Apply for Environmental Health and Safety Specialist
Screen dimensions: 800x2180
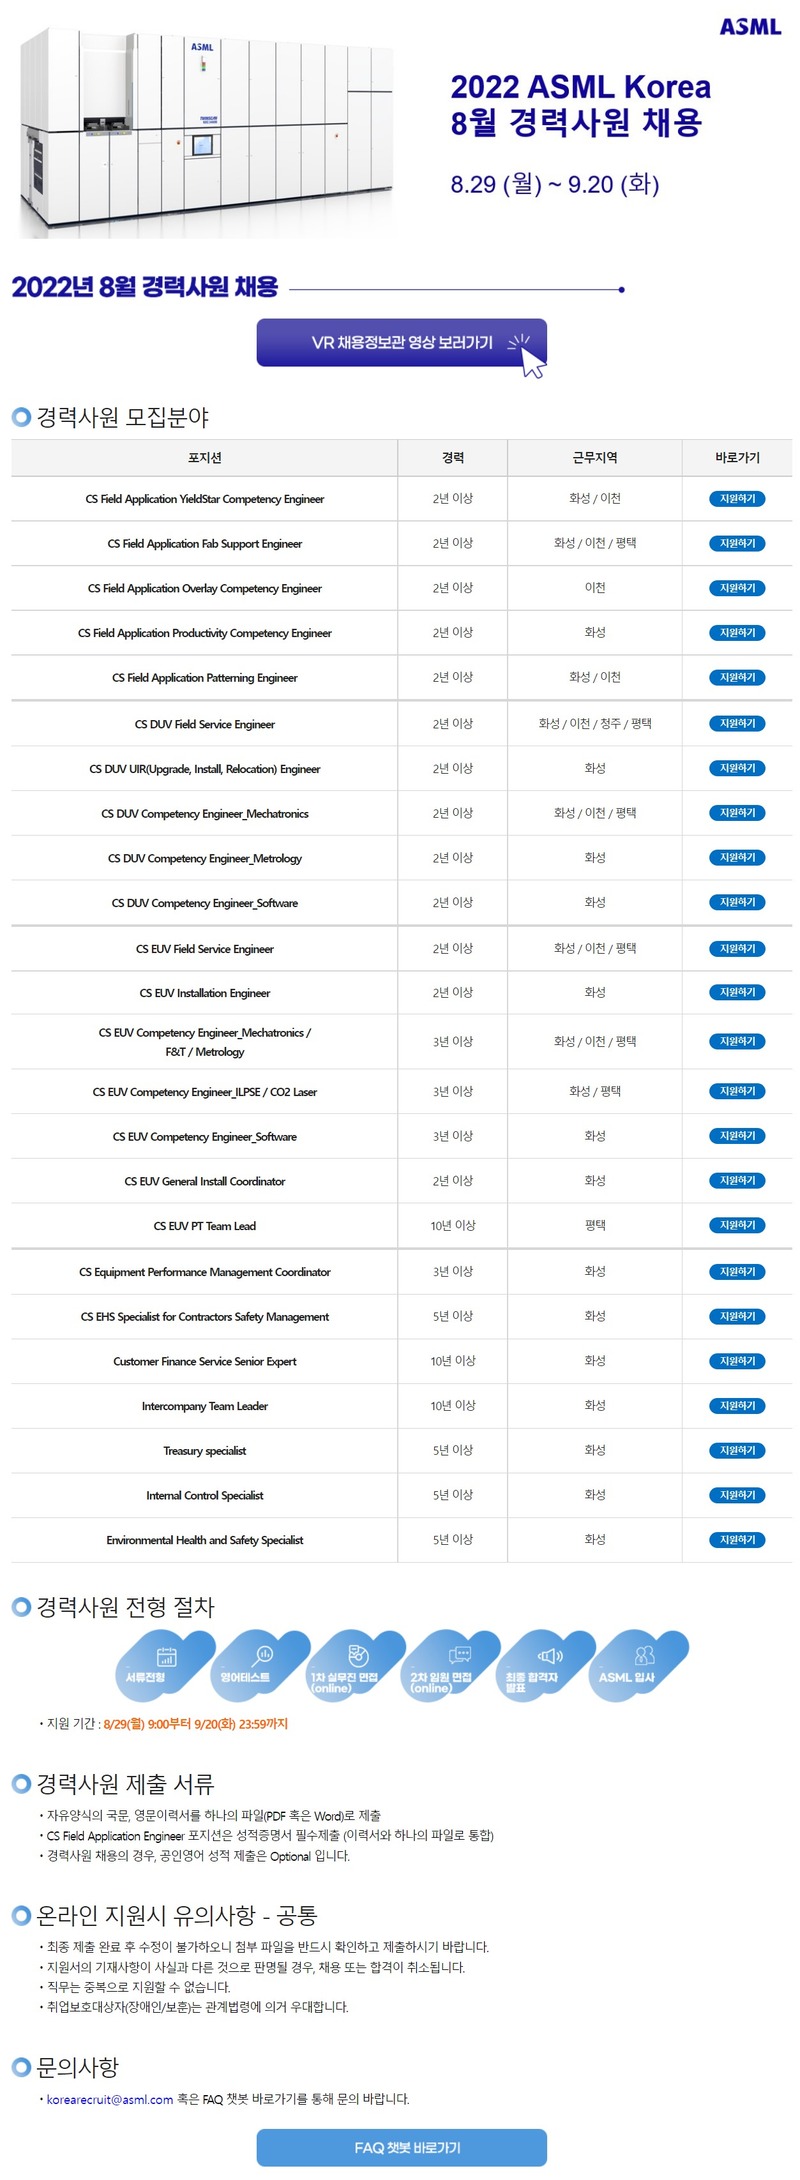[x=735, y=1539]
